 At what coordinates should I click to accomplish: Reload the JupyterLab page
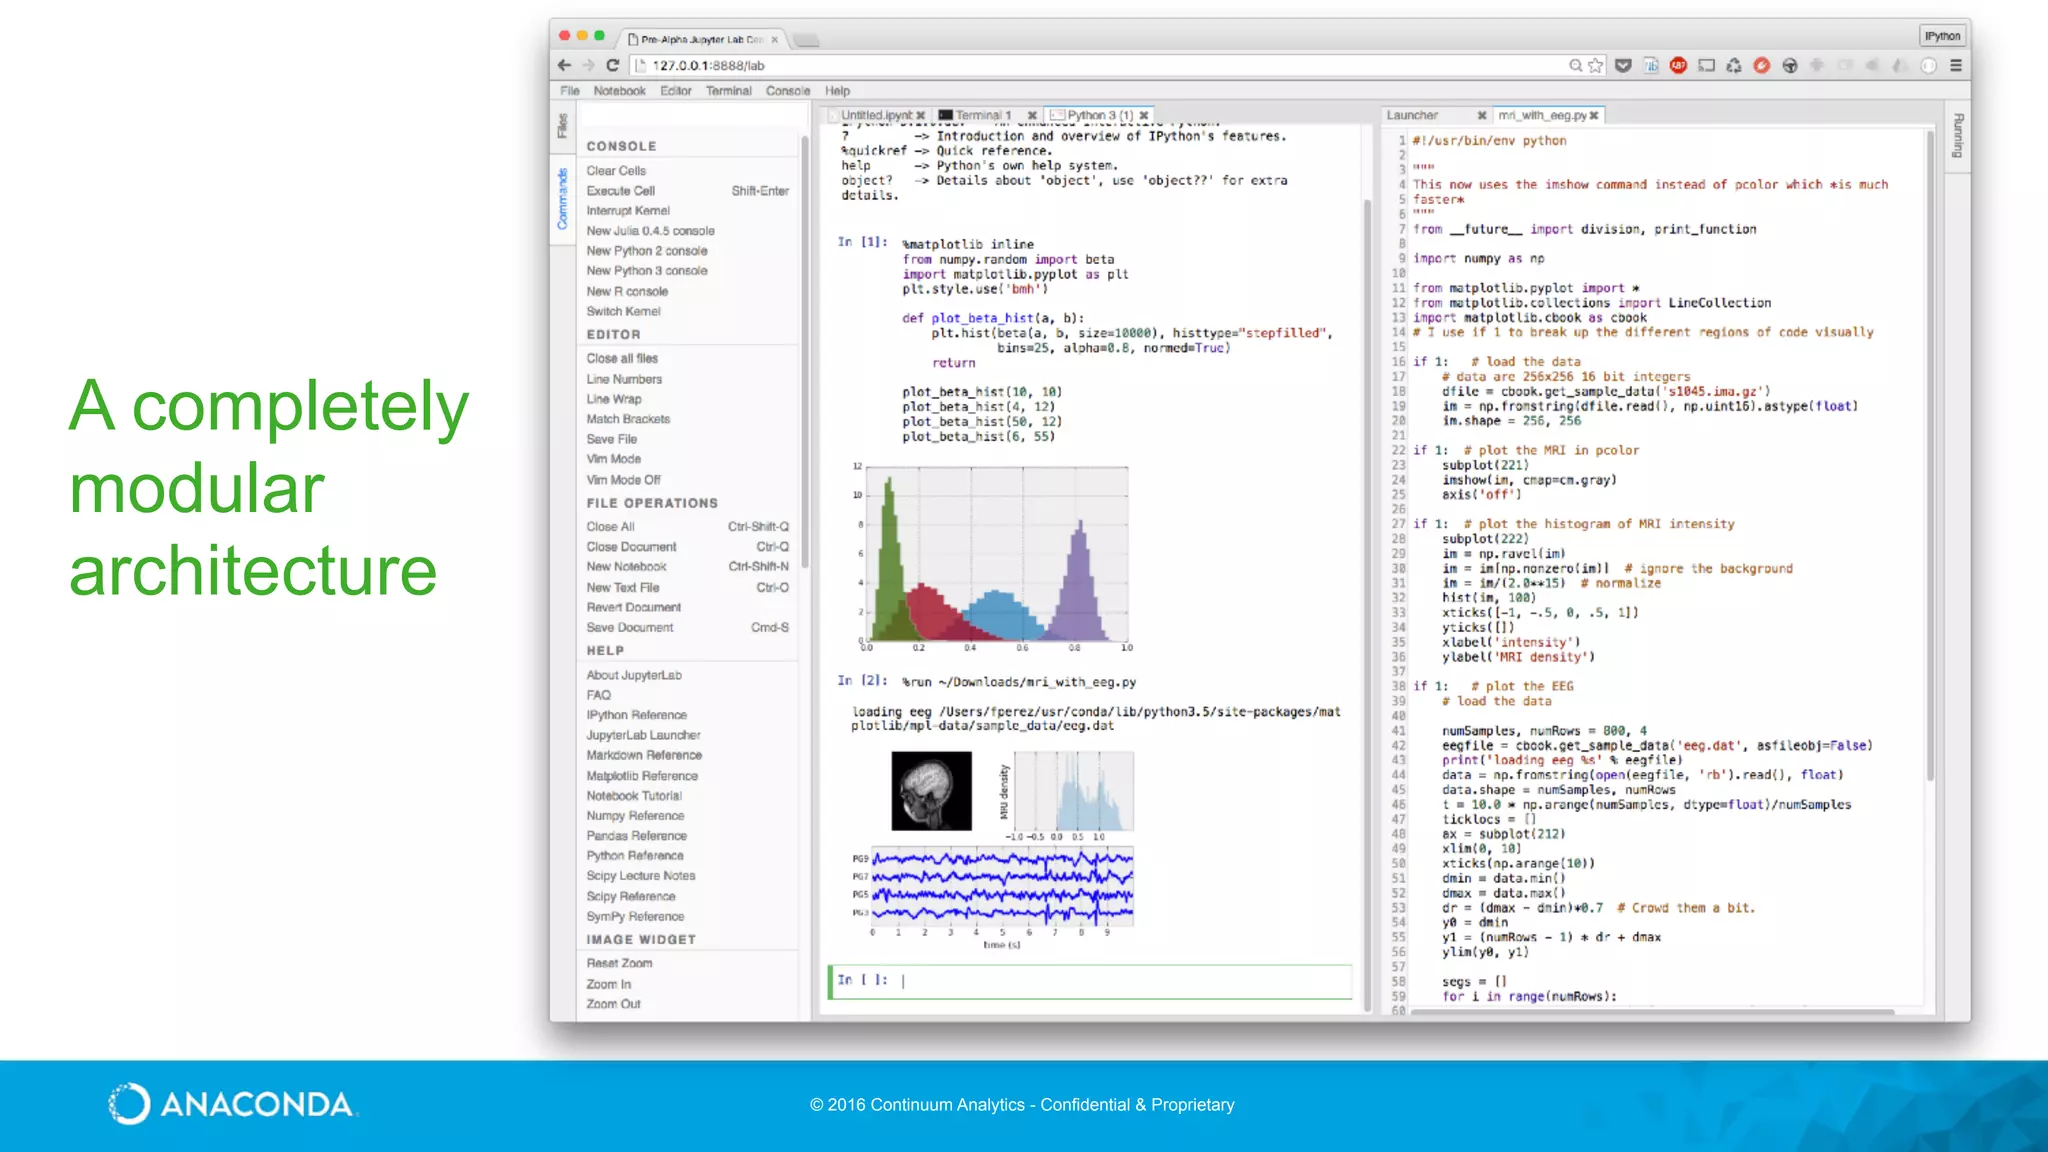tap(612, 65)
